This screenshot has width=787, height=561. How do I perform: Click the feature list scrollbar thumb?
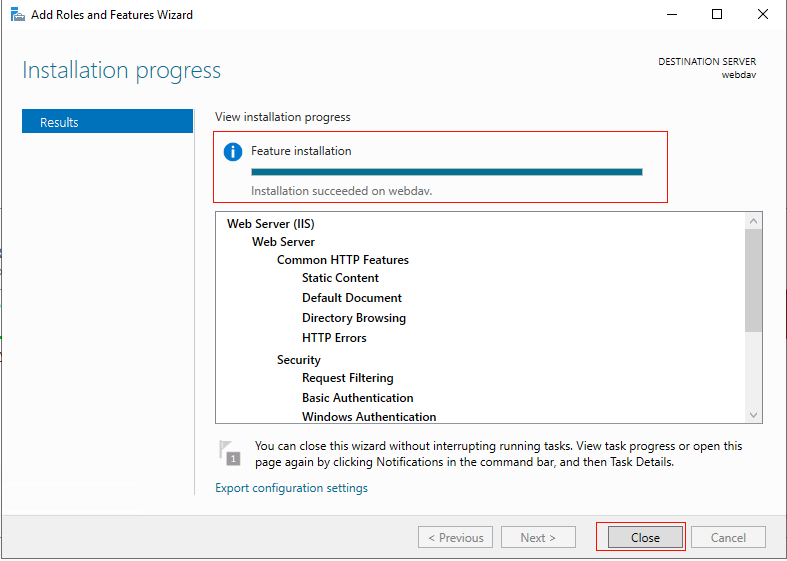tap(753, 280)
